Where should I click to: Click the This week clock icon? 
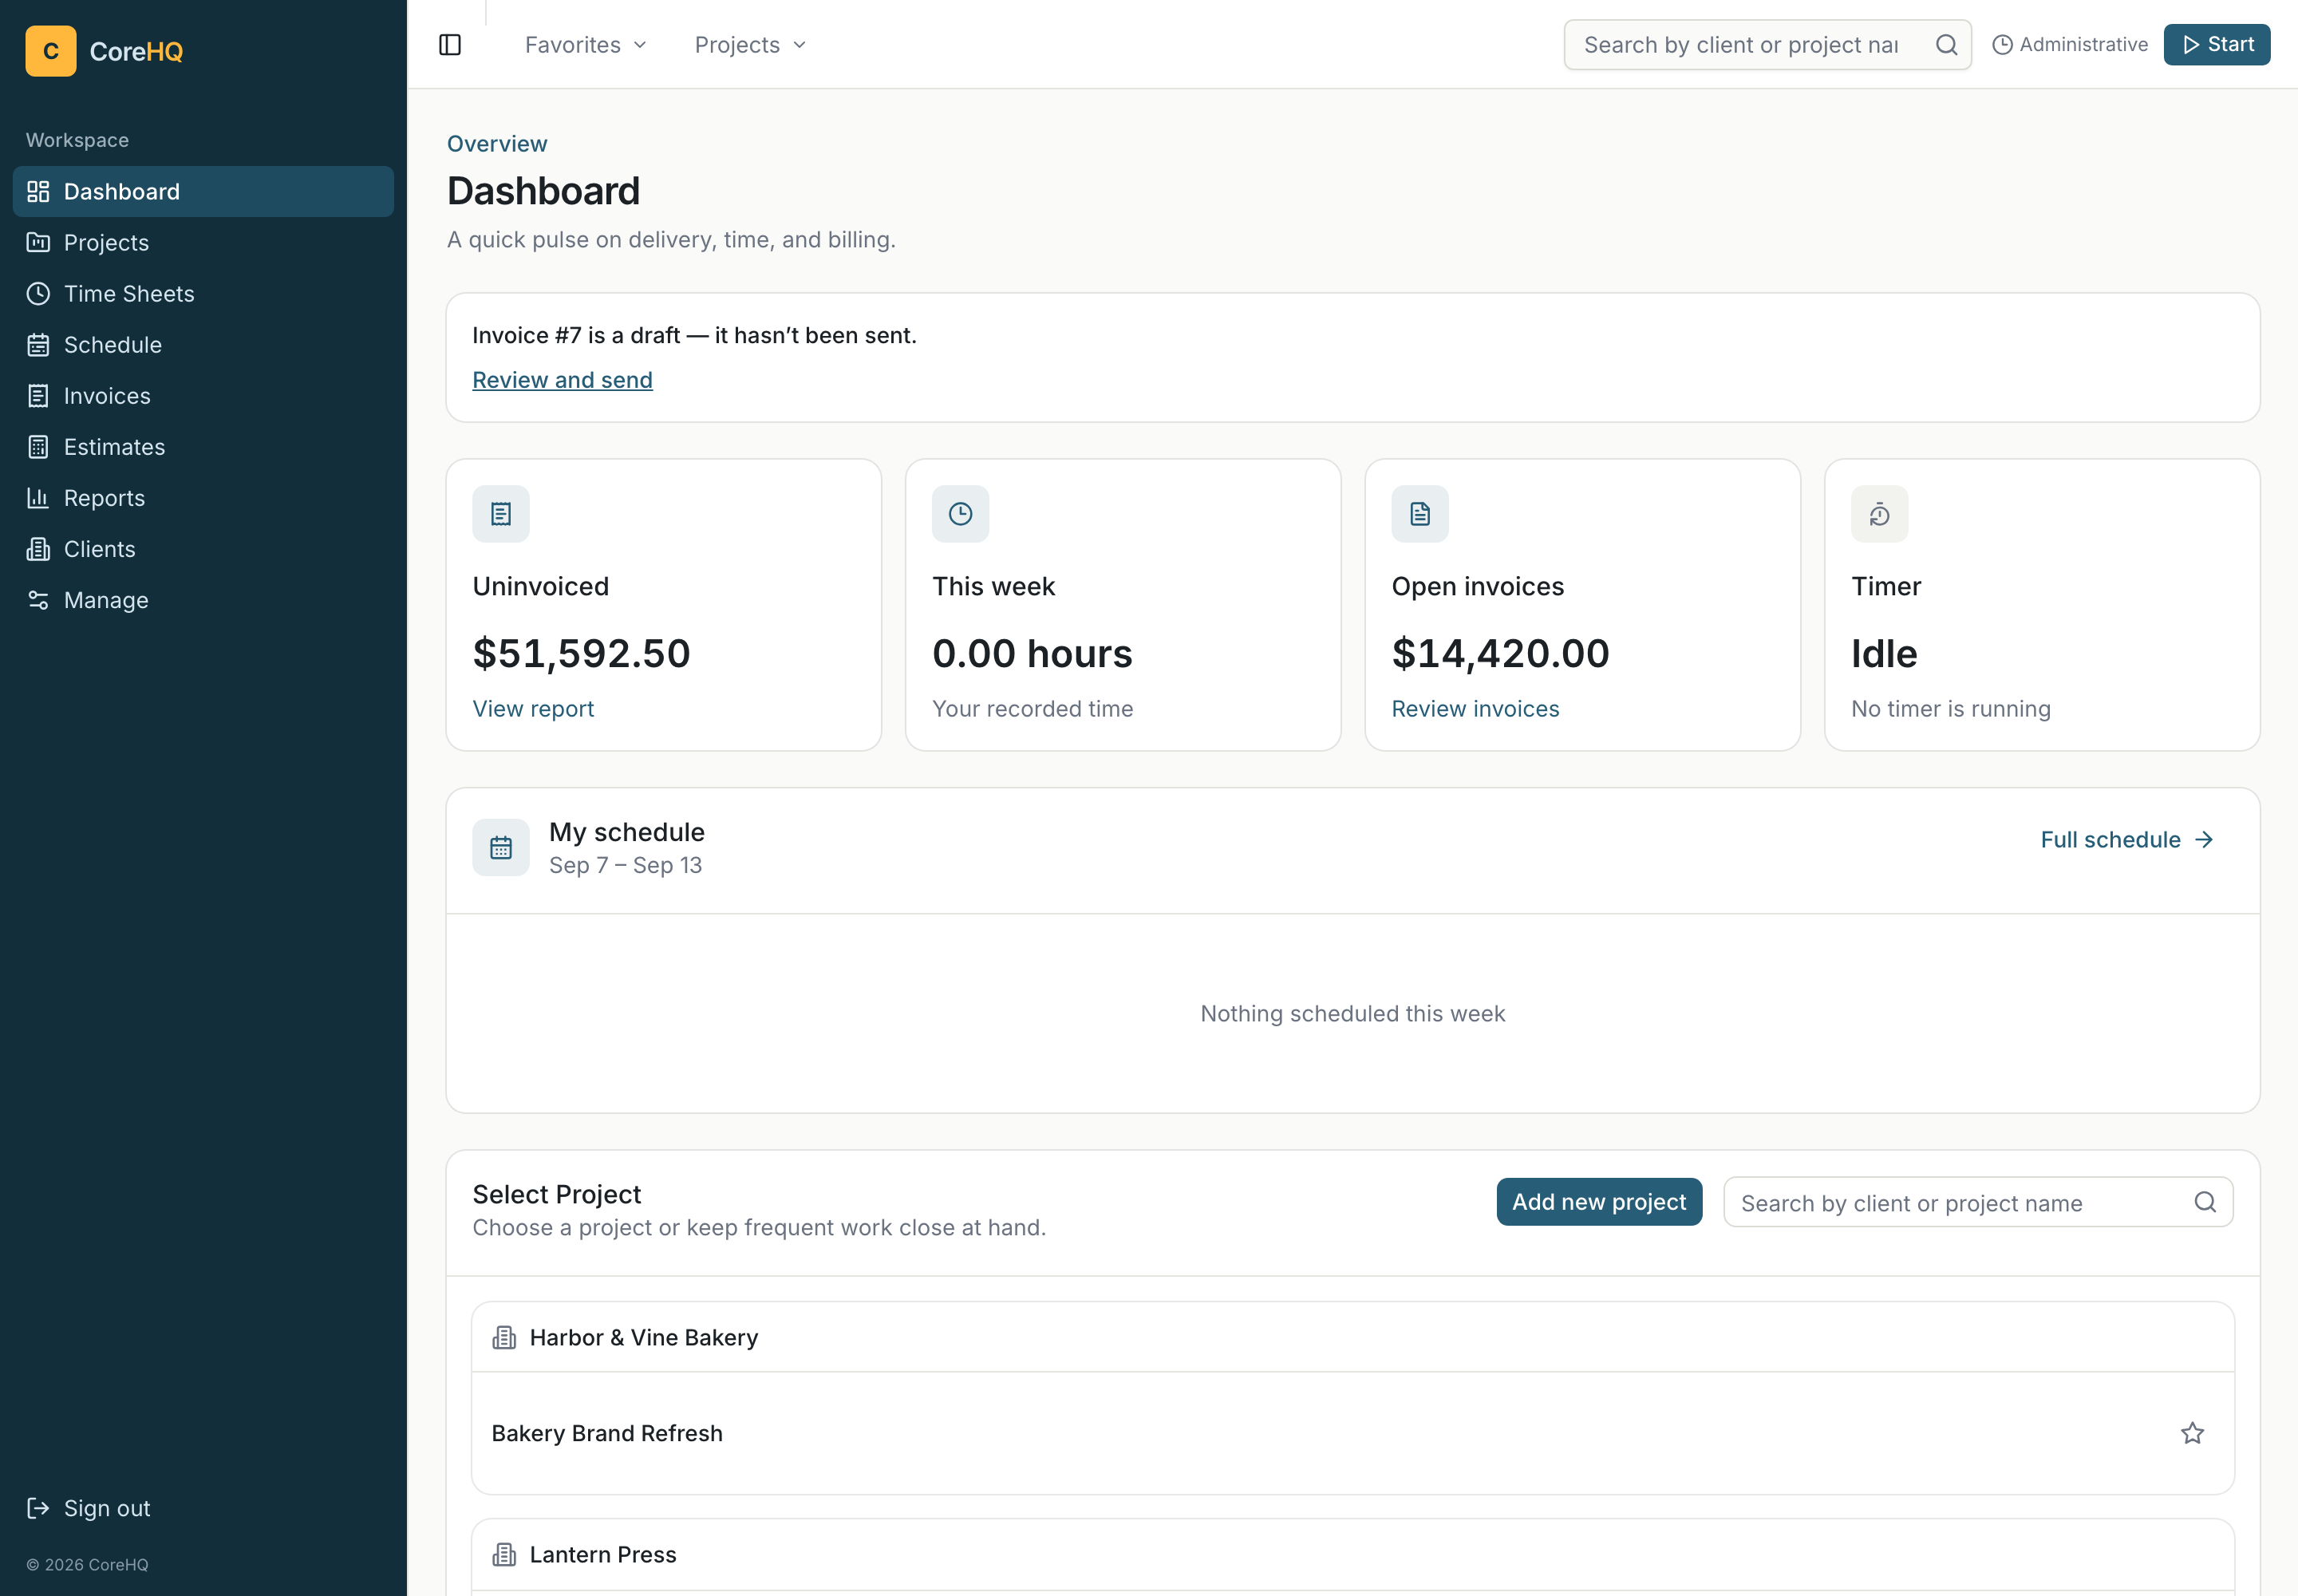click(x=960, y=514)
